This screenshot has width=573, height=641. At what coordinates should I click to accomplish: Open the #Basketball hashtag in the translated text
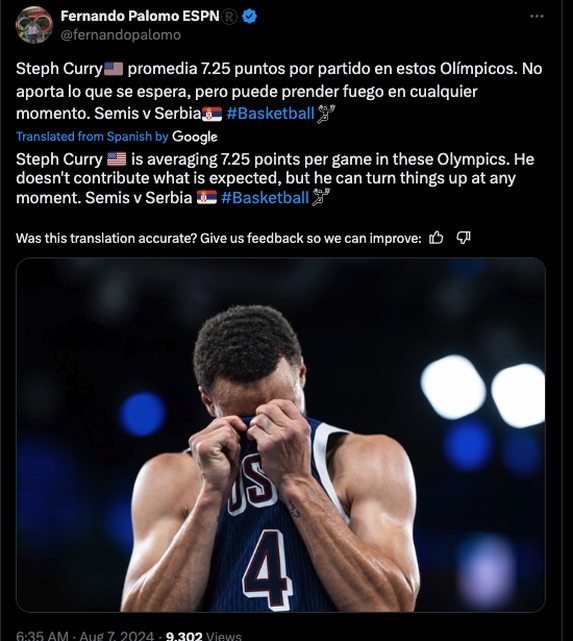coord(265,198)
